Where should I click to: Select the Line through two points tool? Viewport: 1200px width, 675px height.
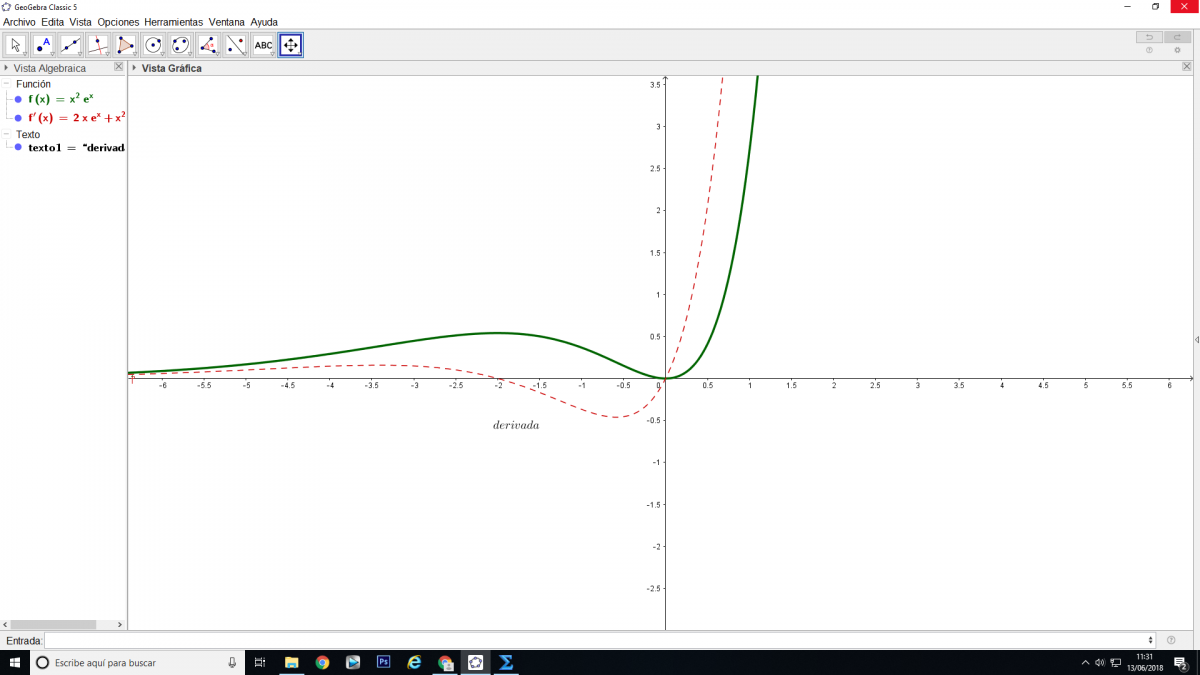70,45
